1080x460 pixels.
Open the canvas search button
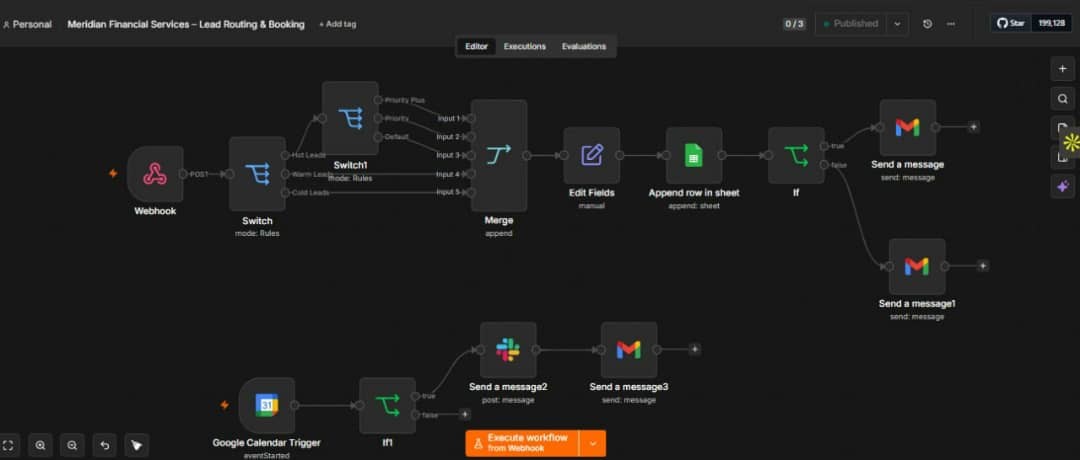(1062, 98)
